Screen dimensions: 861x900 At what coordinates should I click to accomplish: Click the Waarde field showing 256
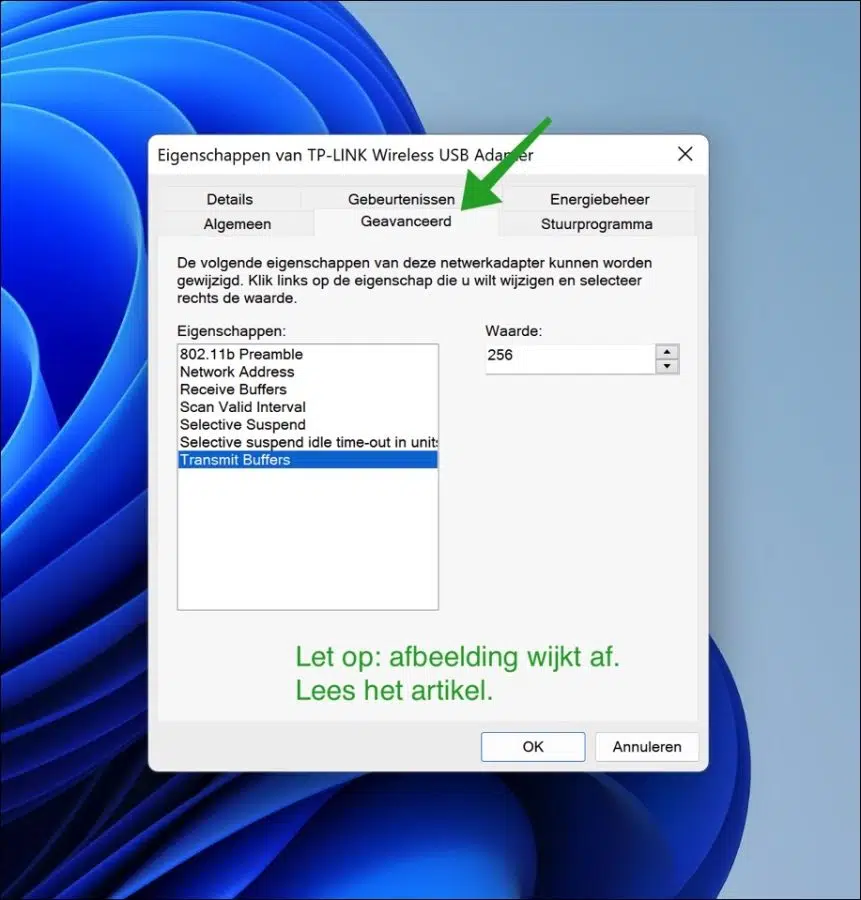click(x=570, y=359)
